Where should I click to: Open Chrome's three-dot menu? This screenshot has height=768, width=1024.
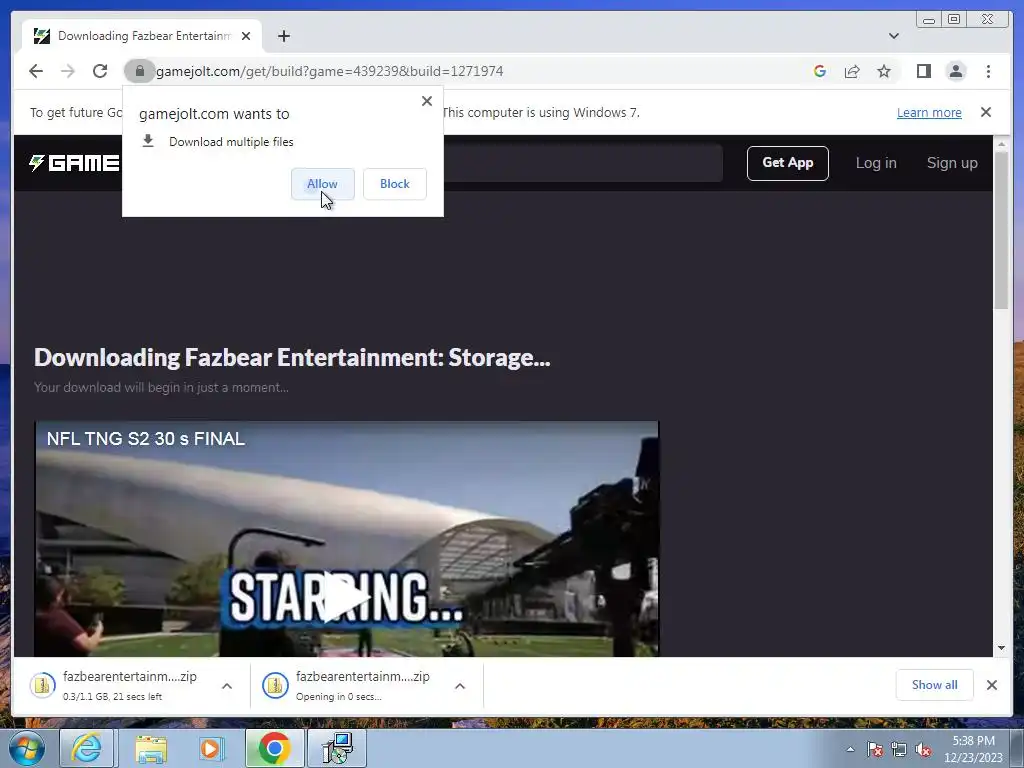988,71
